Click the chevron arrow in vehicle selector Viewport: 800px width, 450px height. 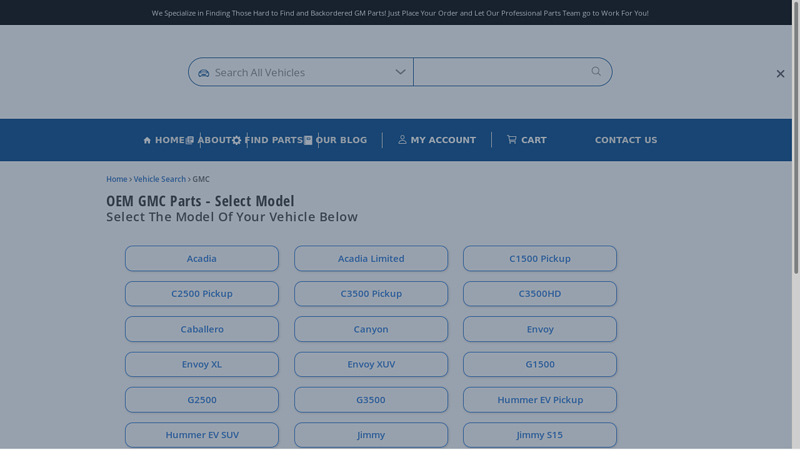click(x=400, y=72)
